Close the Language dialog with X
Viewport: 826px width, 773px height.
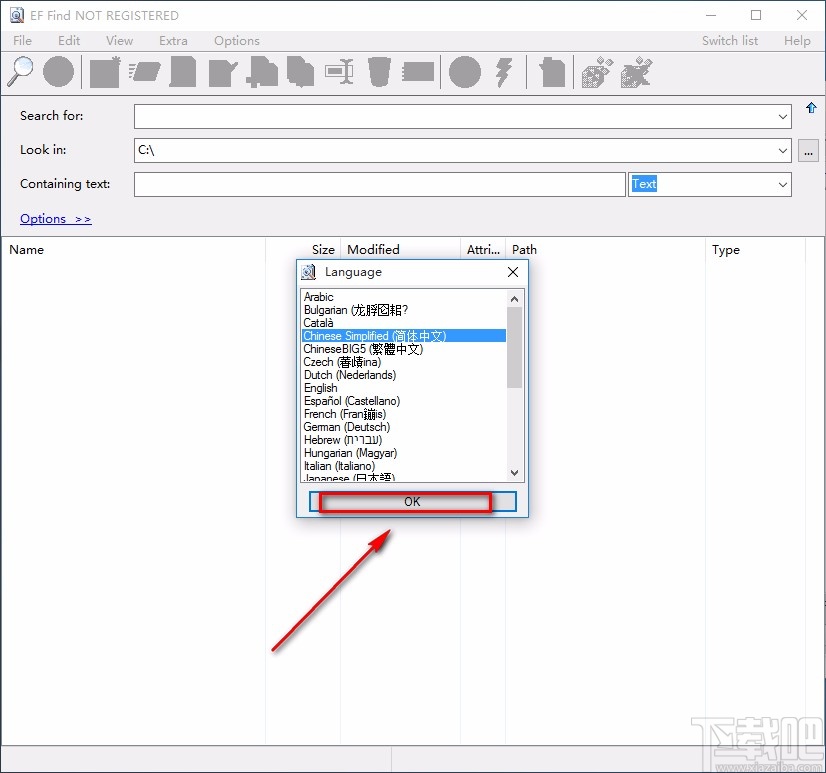click(513, 272)
